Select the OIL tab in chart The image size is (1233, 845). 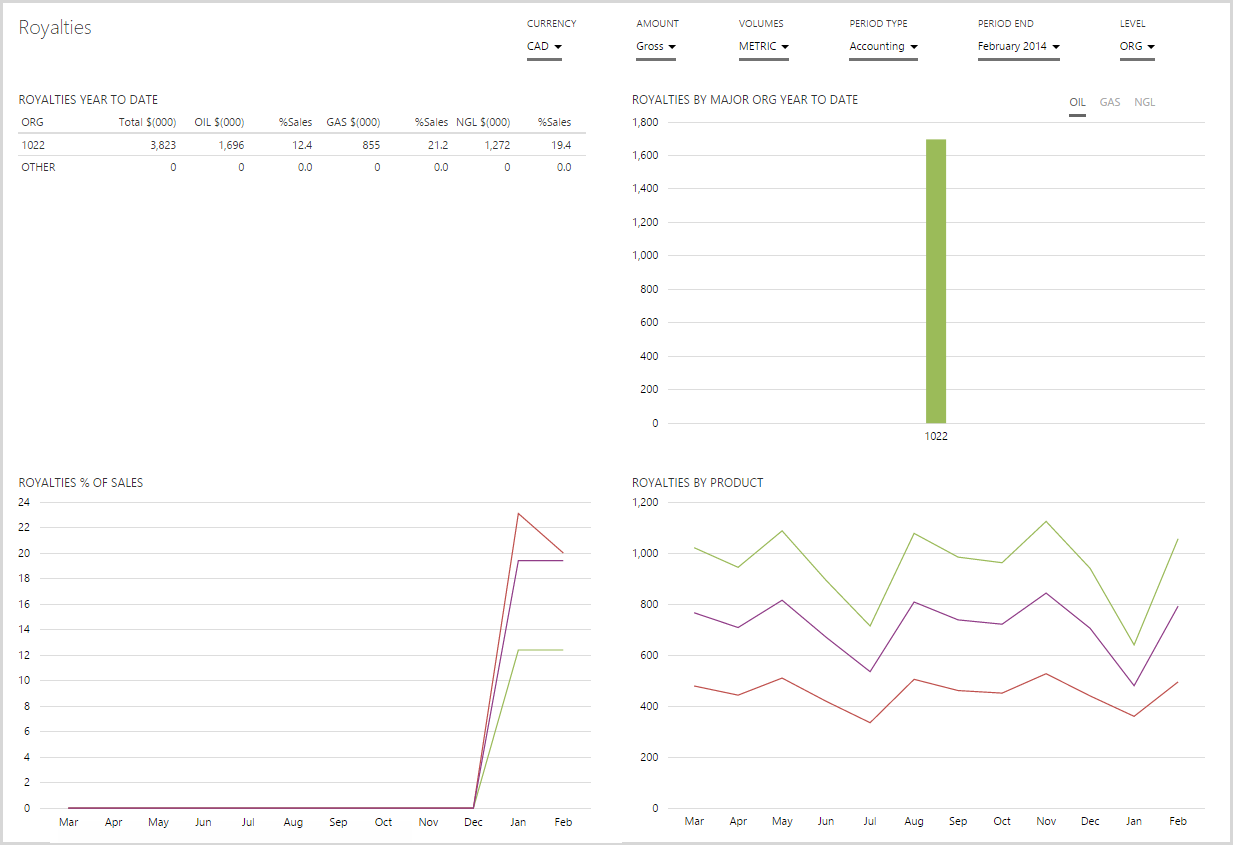click(x=1077, y=102)
